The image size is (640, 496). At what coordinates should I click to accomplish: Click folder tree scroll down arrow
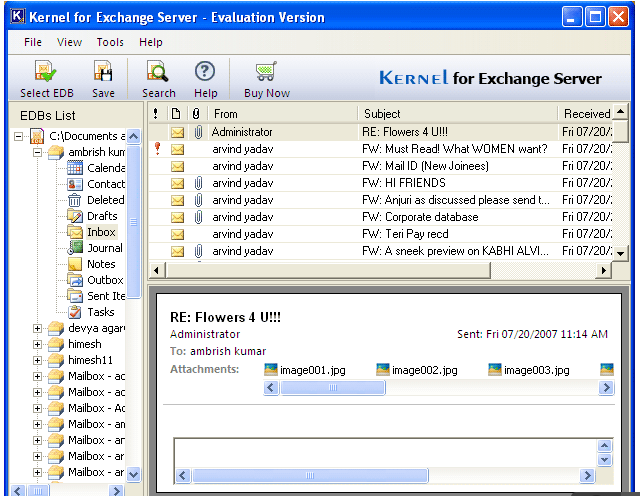tap(133, 474)
